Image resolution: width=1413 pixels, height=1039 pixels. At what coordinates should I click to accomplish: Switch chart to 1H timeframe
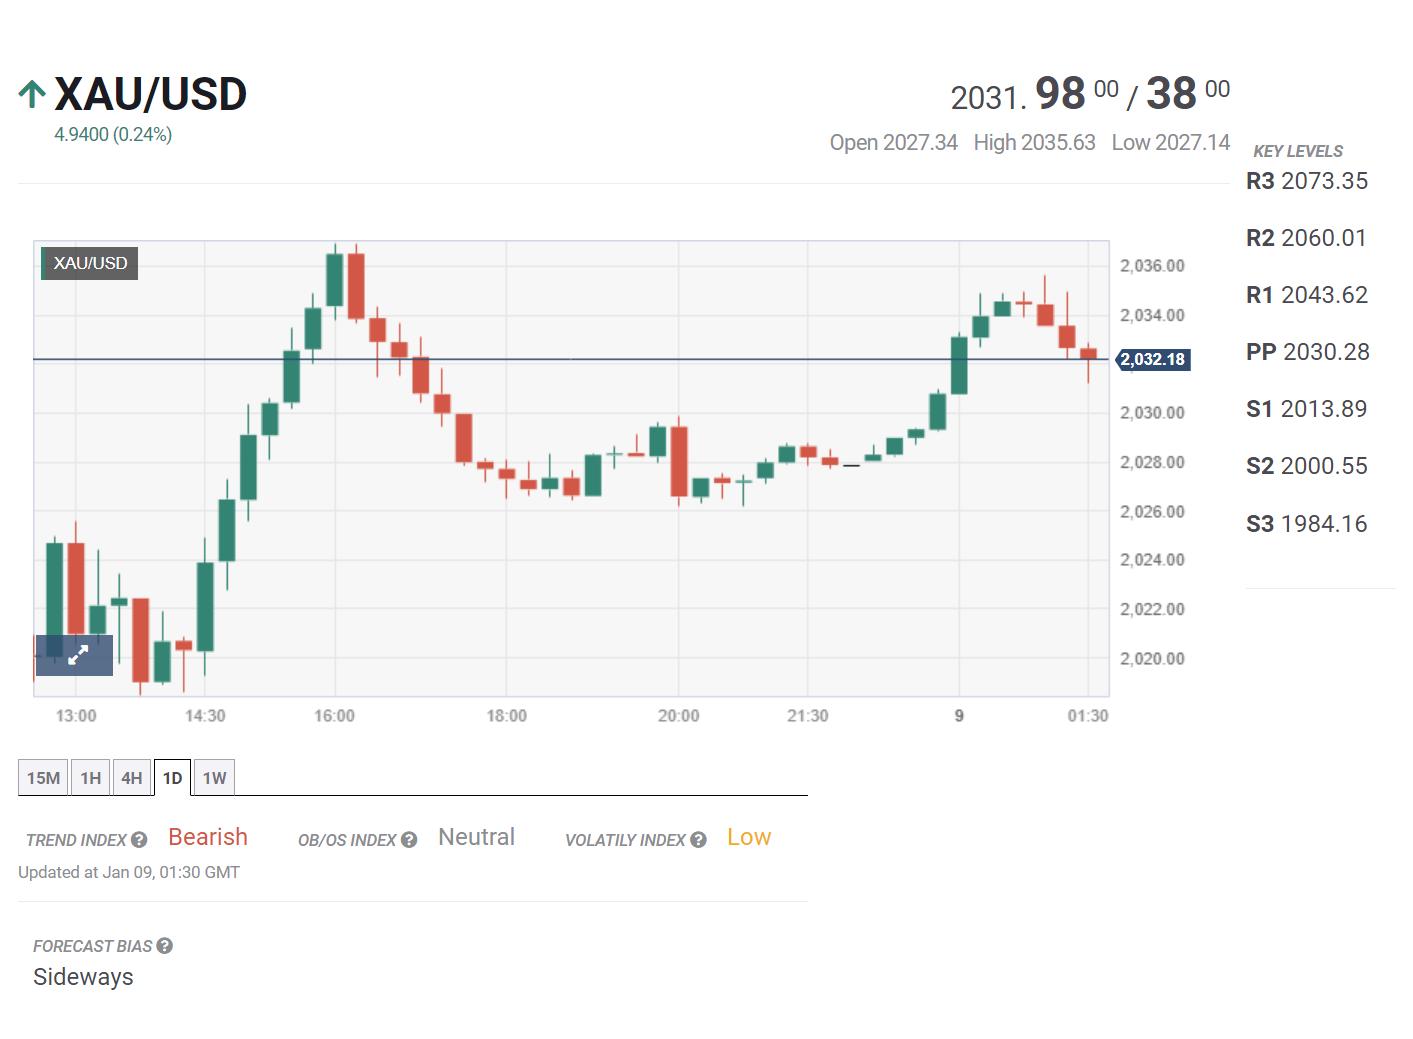(91, 778)
